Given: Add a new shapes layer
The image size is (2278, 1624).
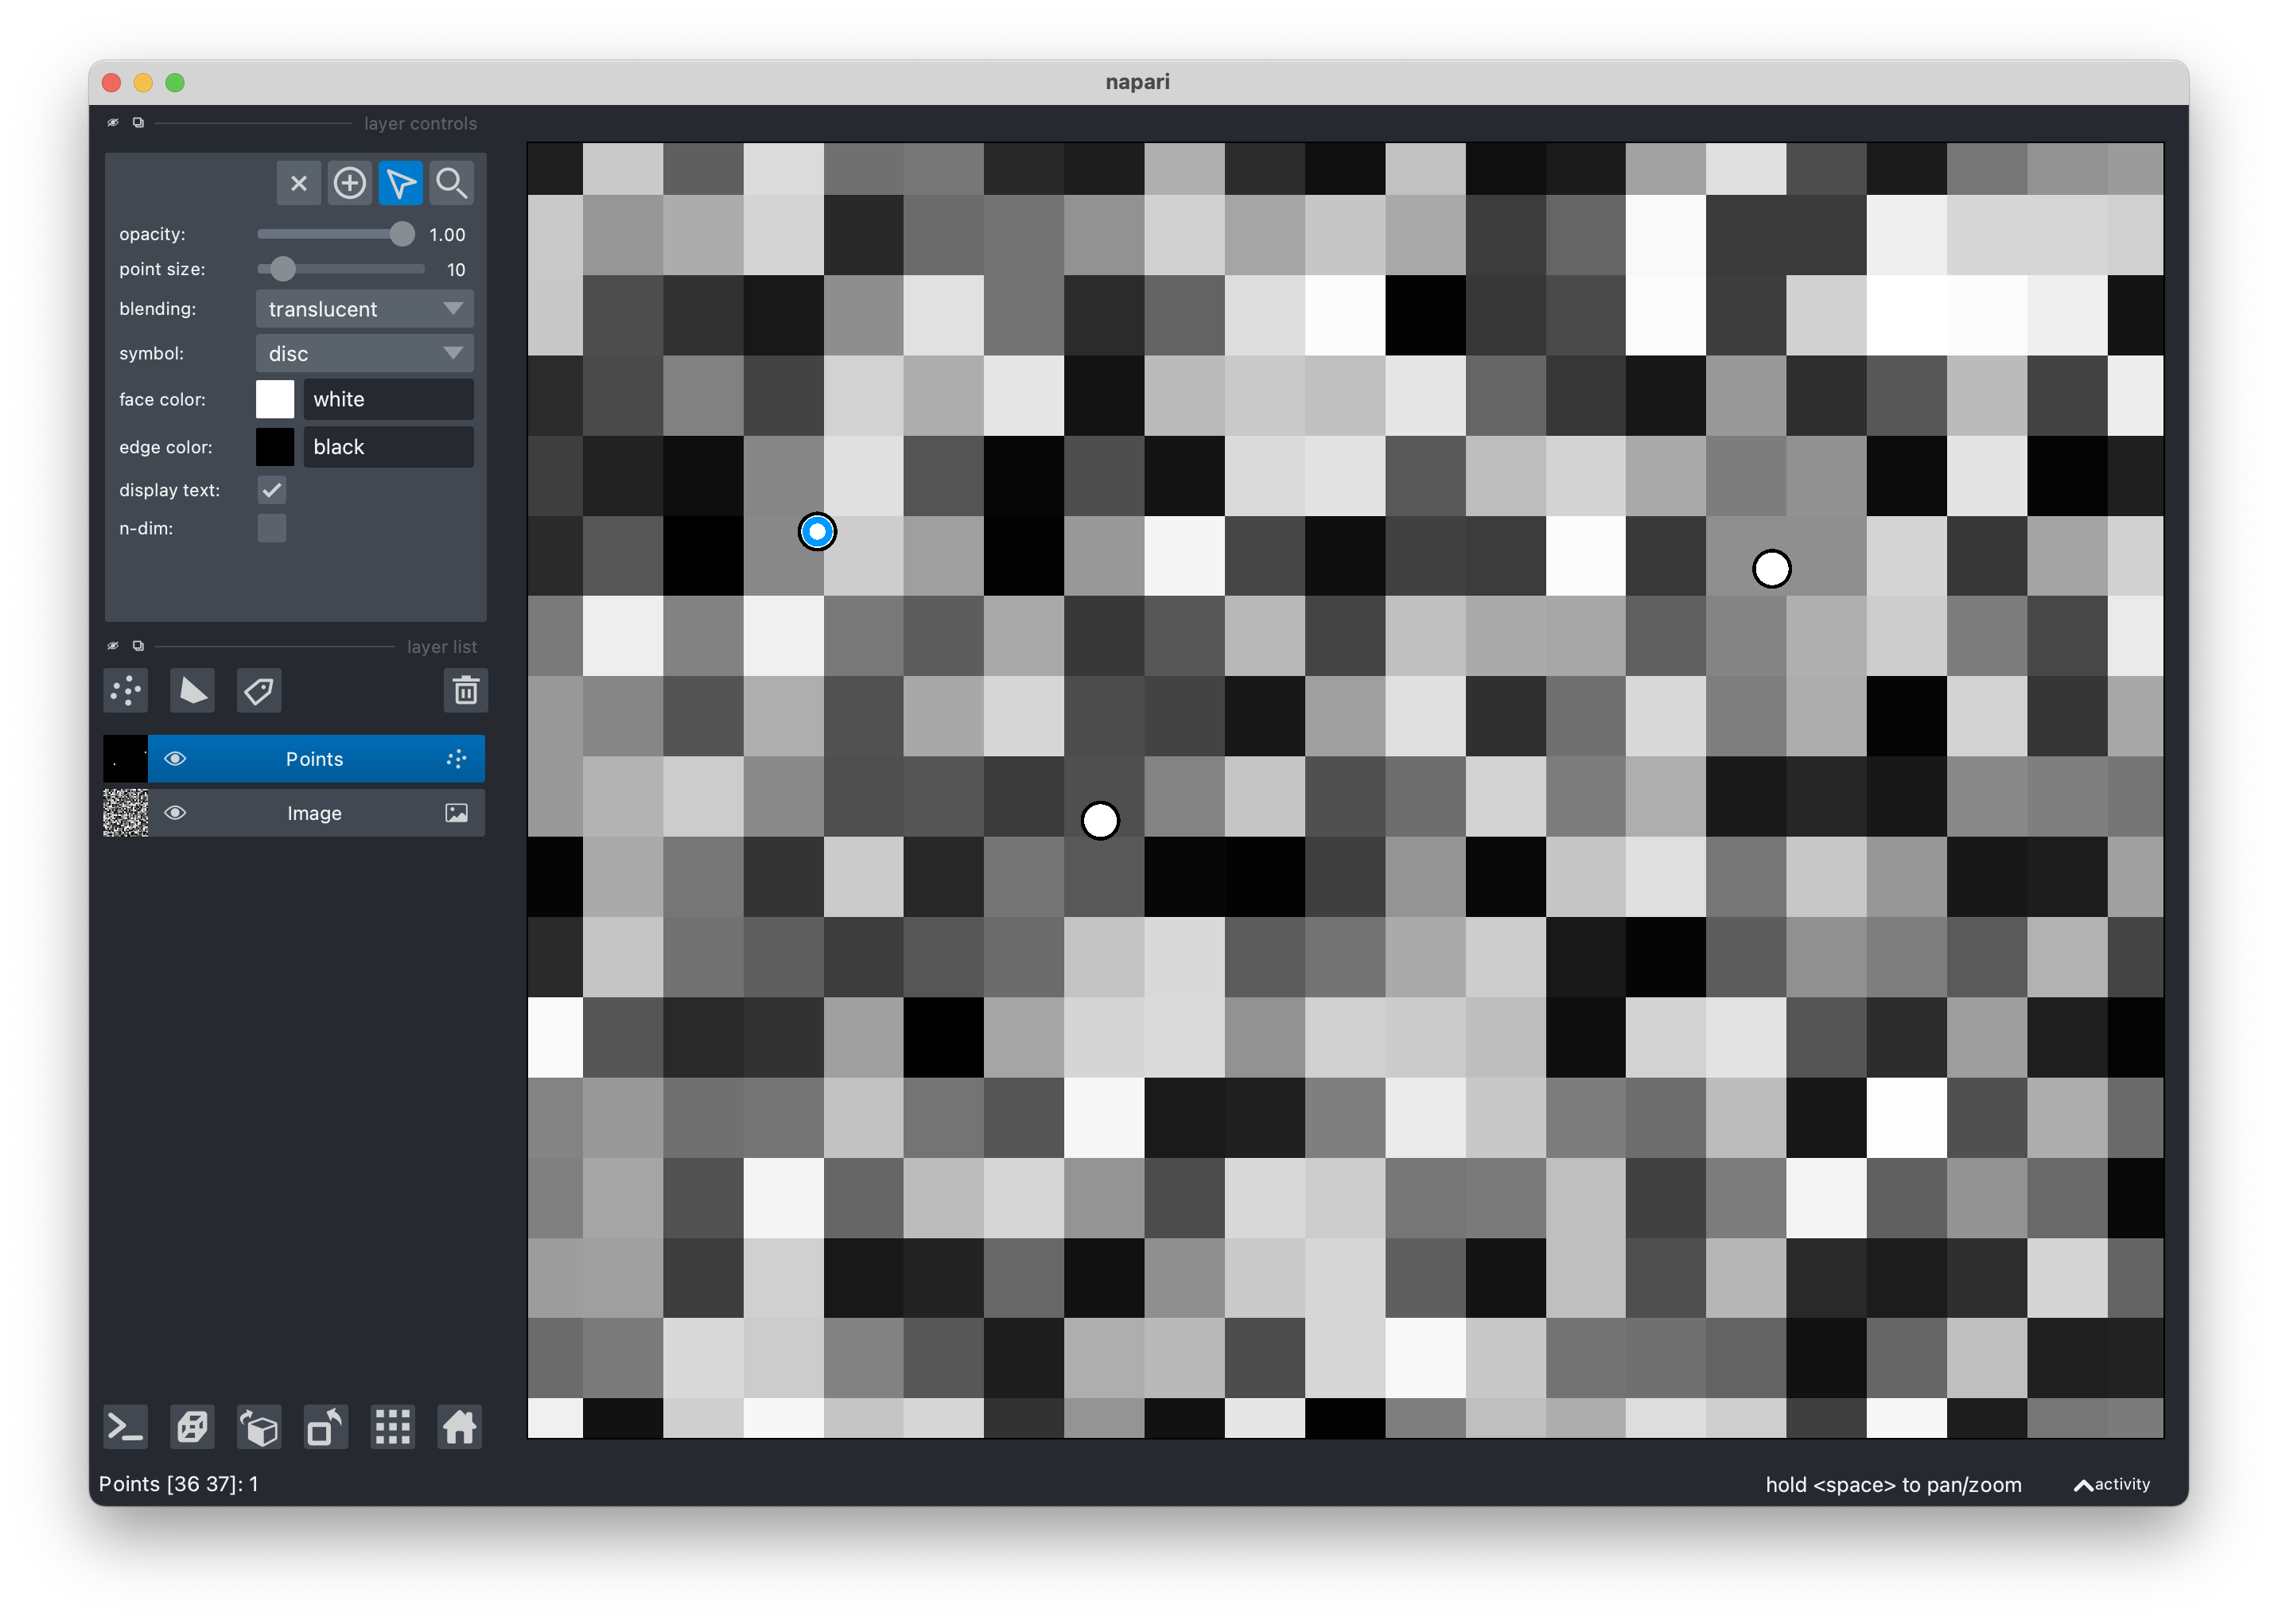Looking at the screenshot, I should 192,690.
